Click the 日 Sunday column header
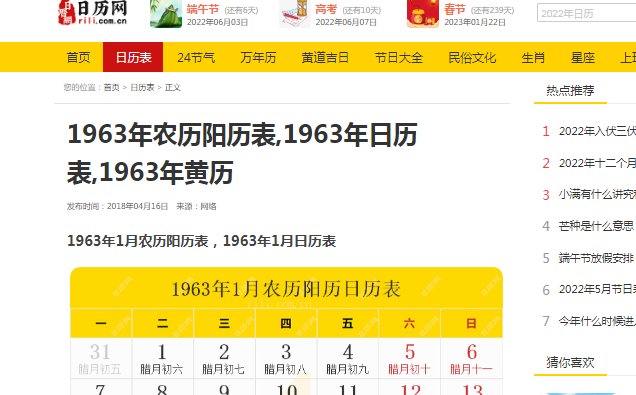Image resolution: width=636 pixels, height=395 pixels. pos(471,323)
